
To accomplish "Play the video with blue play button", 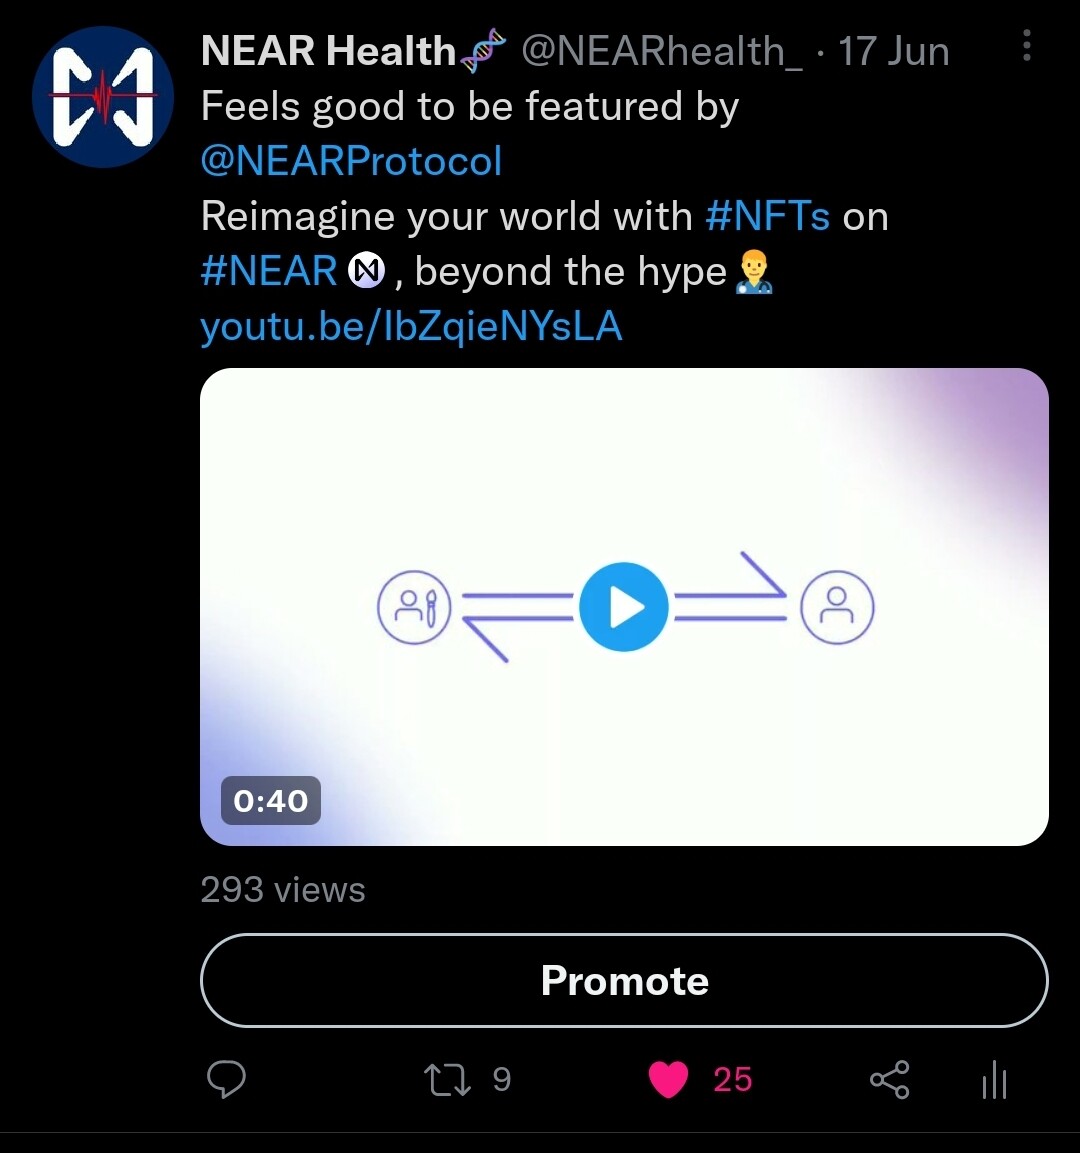I will pyautogui.click(x=623, y=607).
